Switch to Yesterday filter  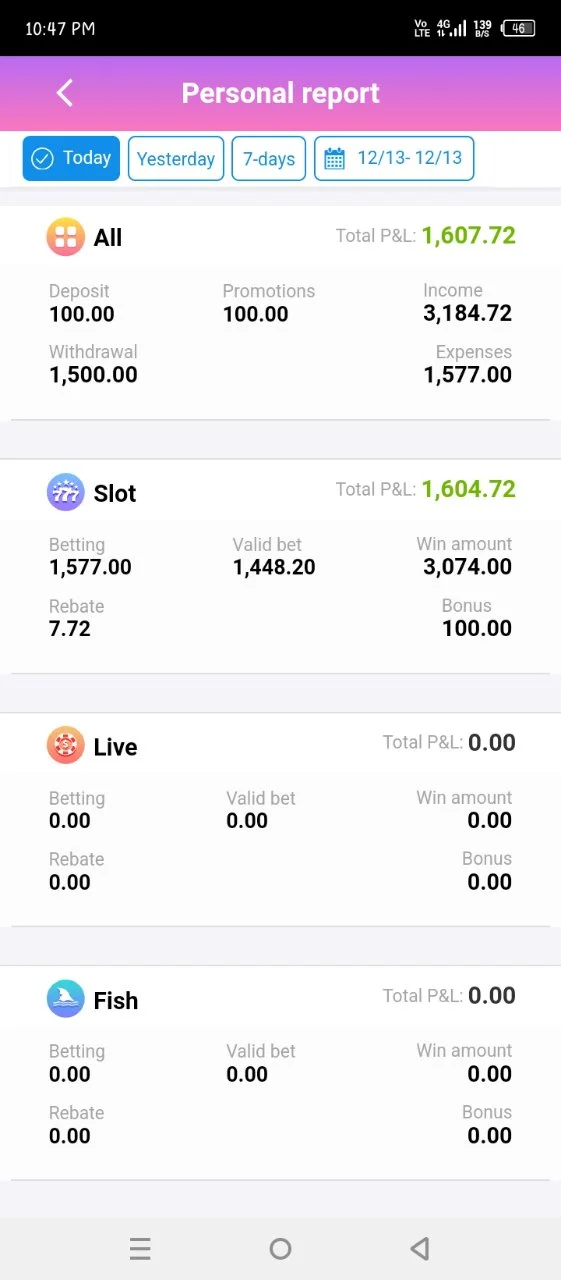point(176,159)
